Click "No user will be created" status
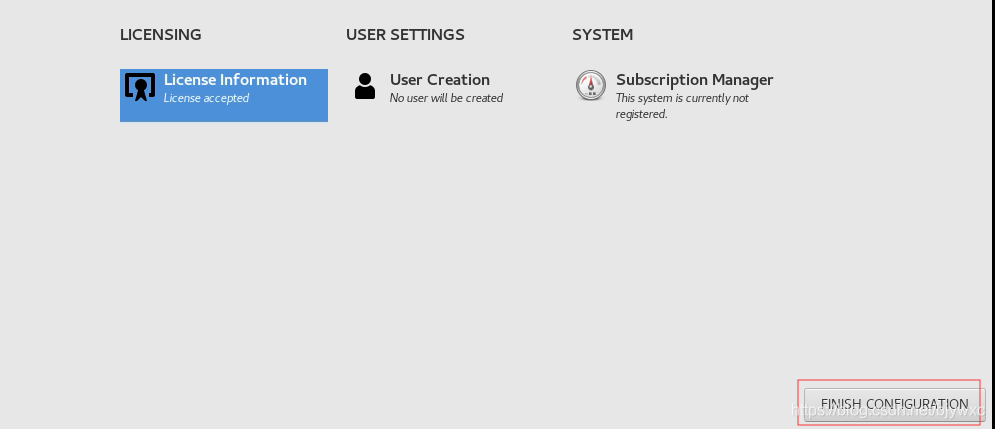995x429 pixels. tap(446, 98)
